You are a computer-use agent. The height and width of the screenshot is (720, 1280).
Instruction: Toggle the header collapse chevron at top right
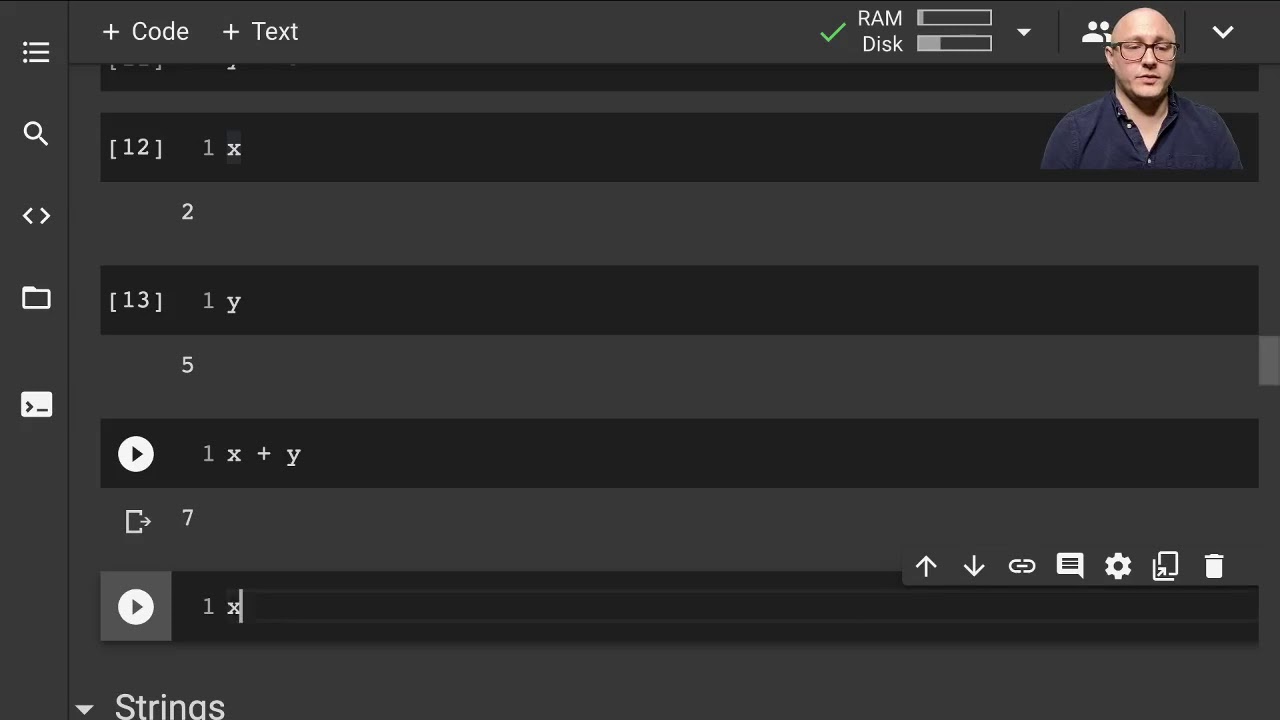[1223, 32]
